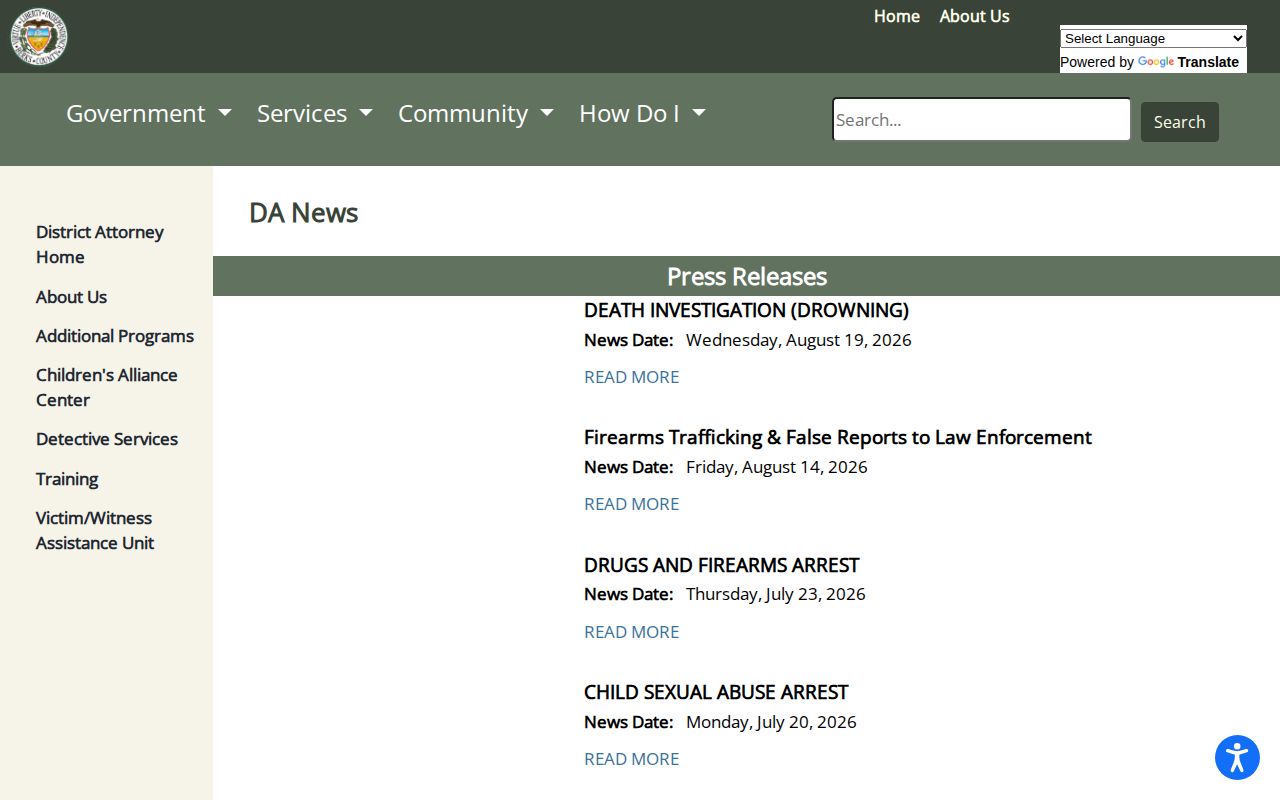Click the DA News page title
1280x800 pixels.
pyautogui.click(x=304, y=213)
